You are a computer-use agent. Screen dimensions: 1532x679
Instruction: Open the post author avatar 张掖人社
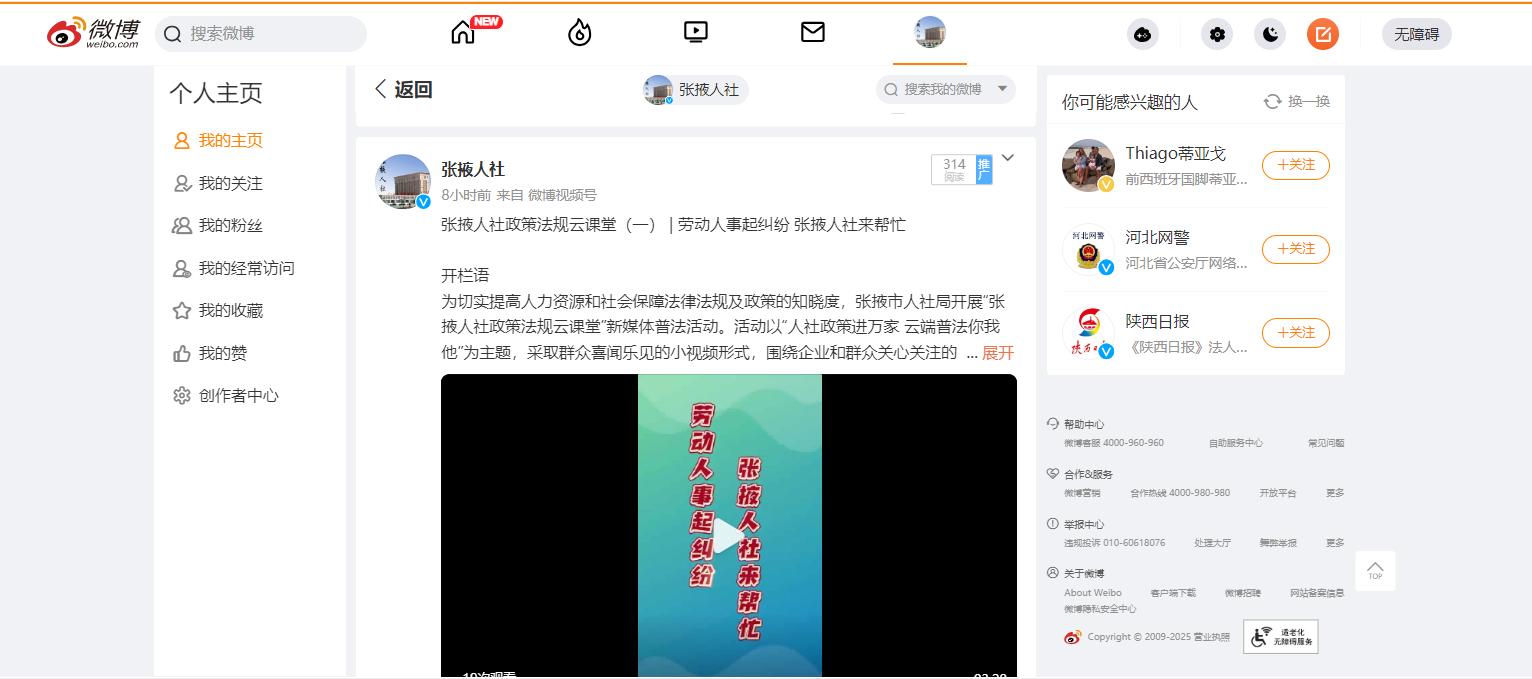pyautogui.click(x=403, y=182)
